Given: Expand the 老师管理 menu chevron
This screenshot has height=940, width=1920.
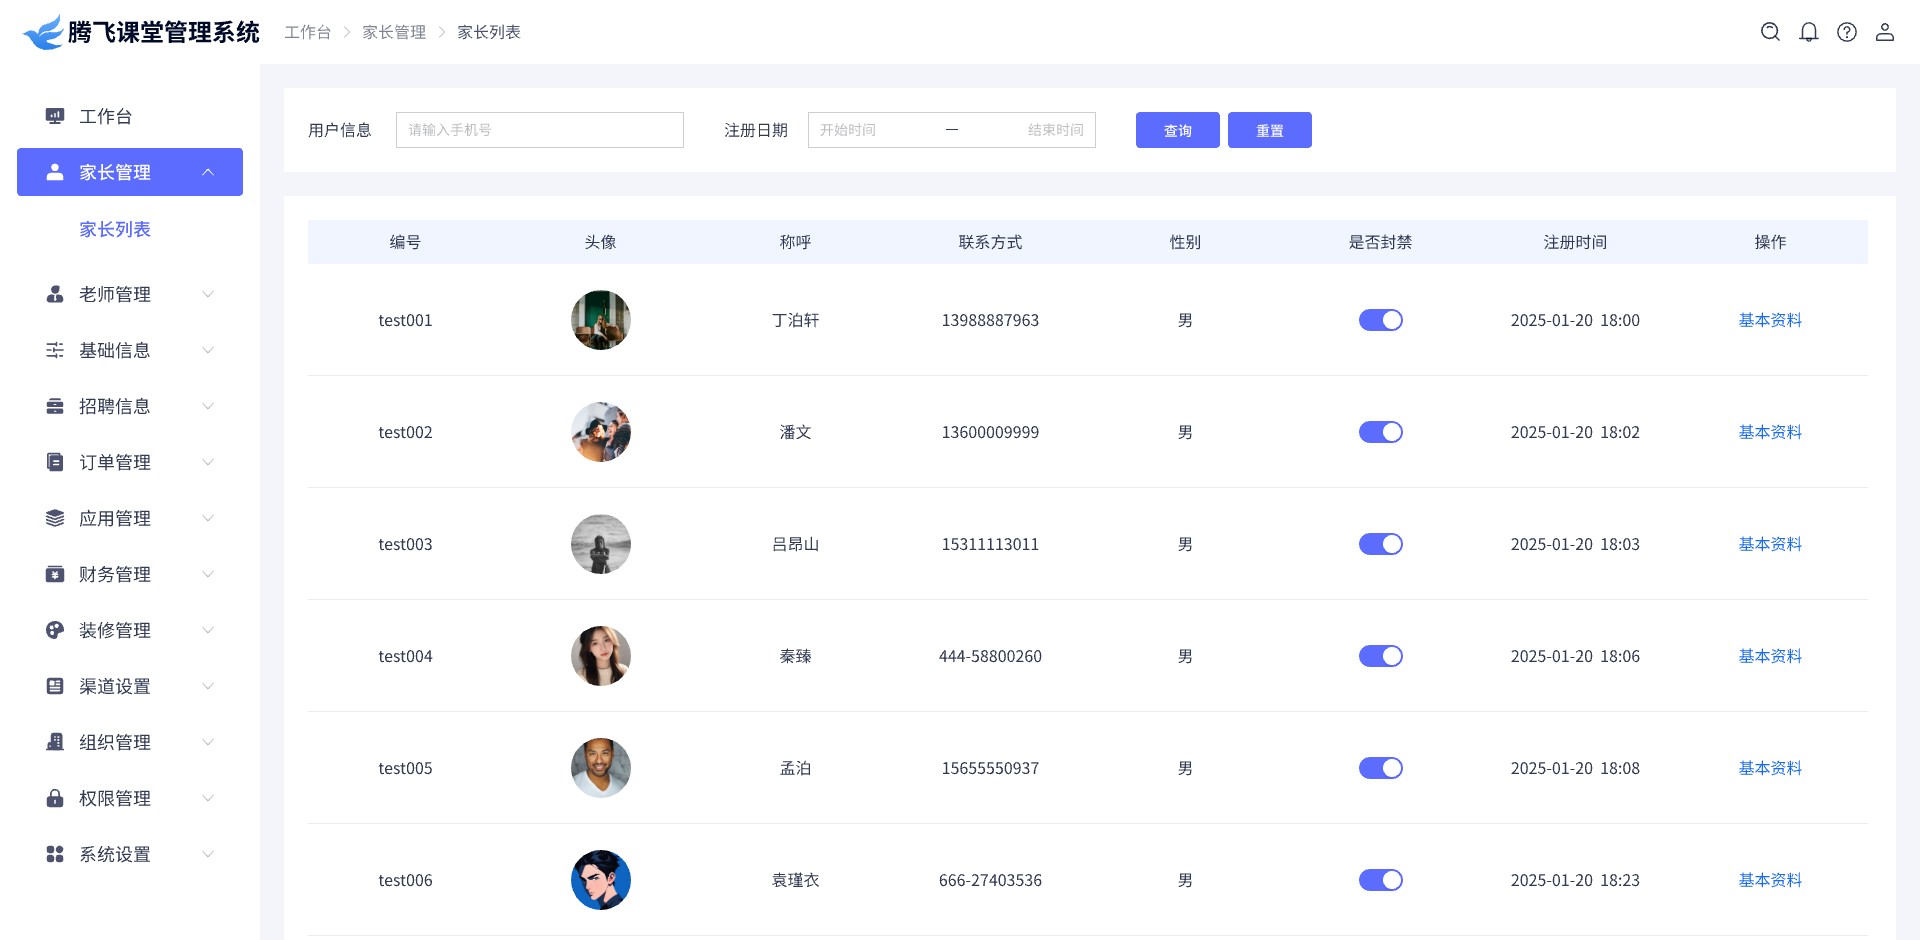Looking at the screenshot, I should coord(208,294).
